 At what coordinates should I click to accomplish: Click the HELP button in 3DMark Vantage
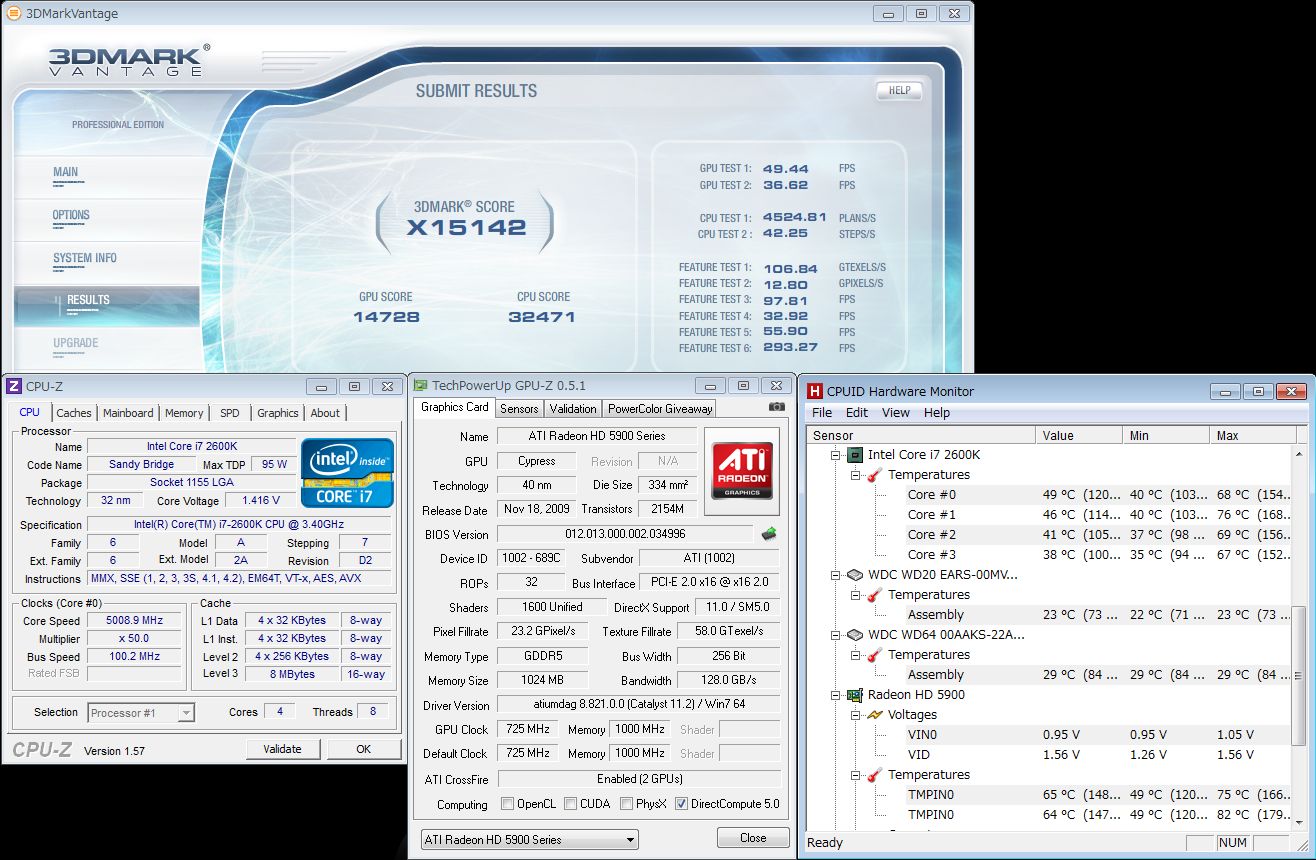tap(899, 90)
